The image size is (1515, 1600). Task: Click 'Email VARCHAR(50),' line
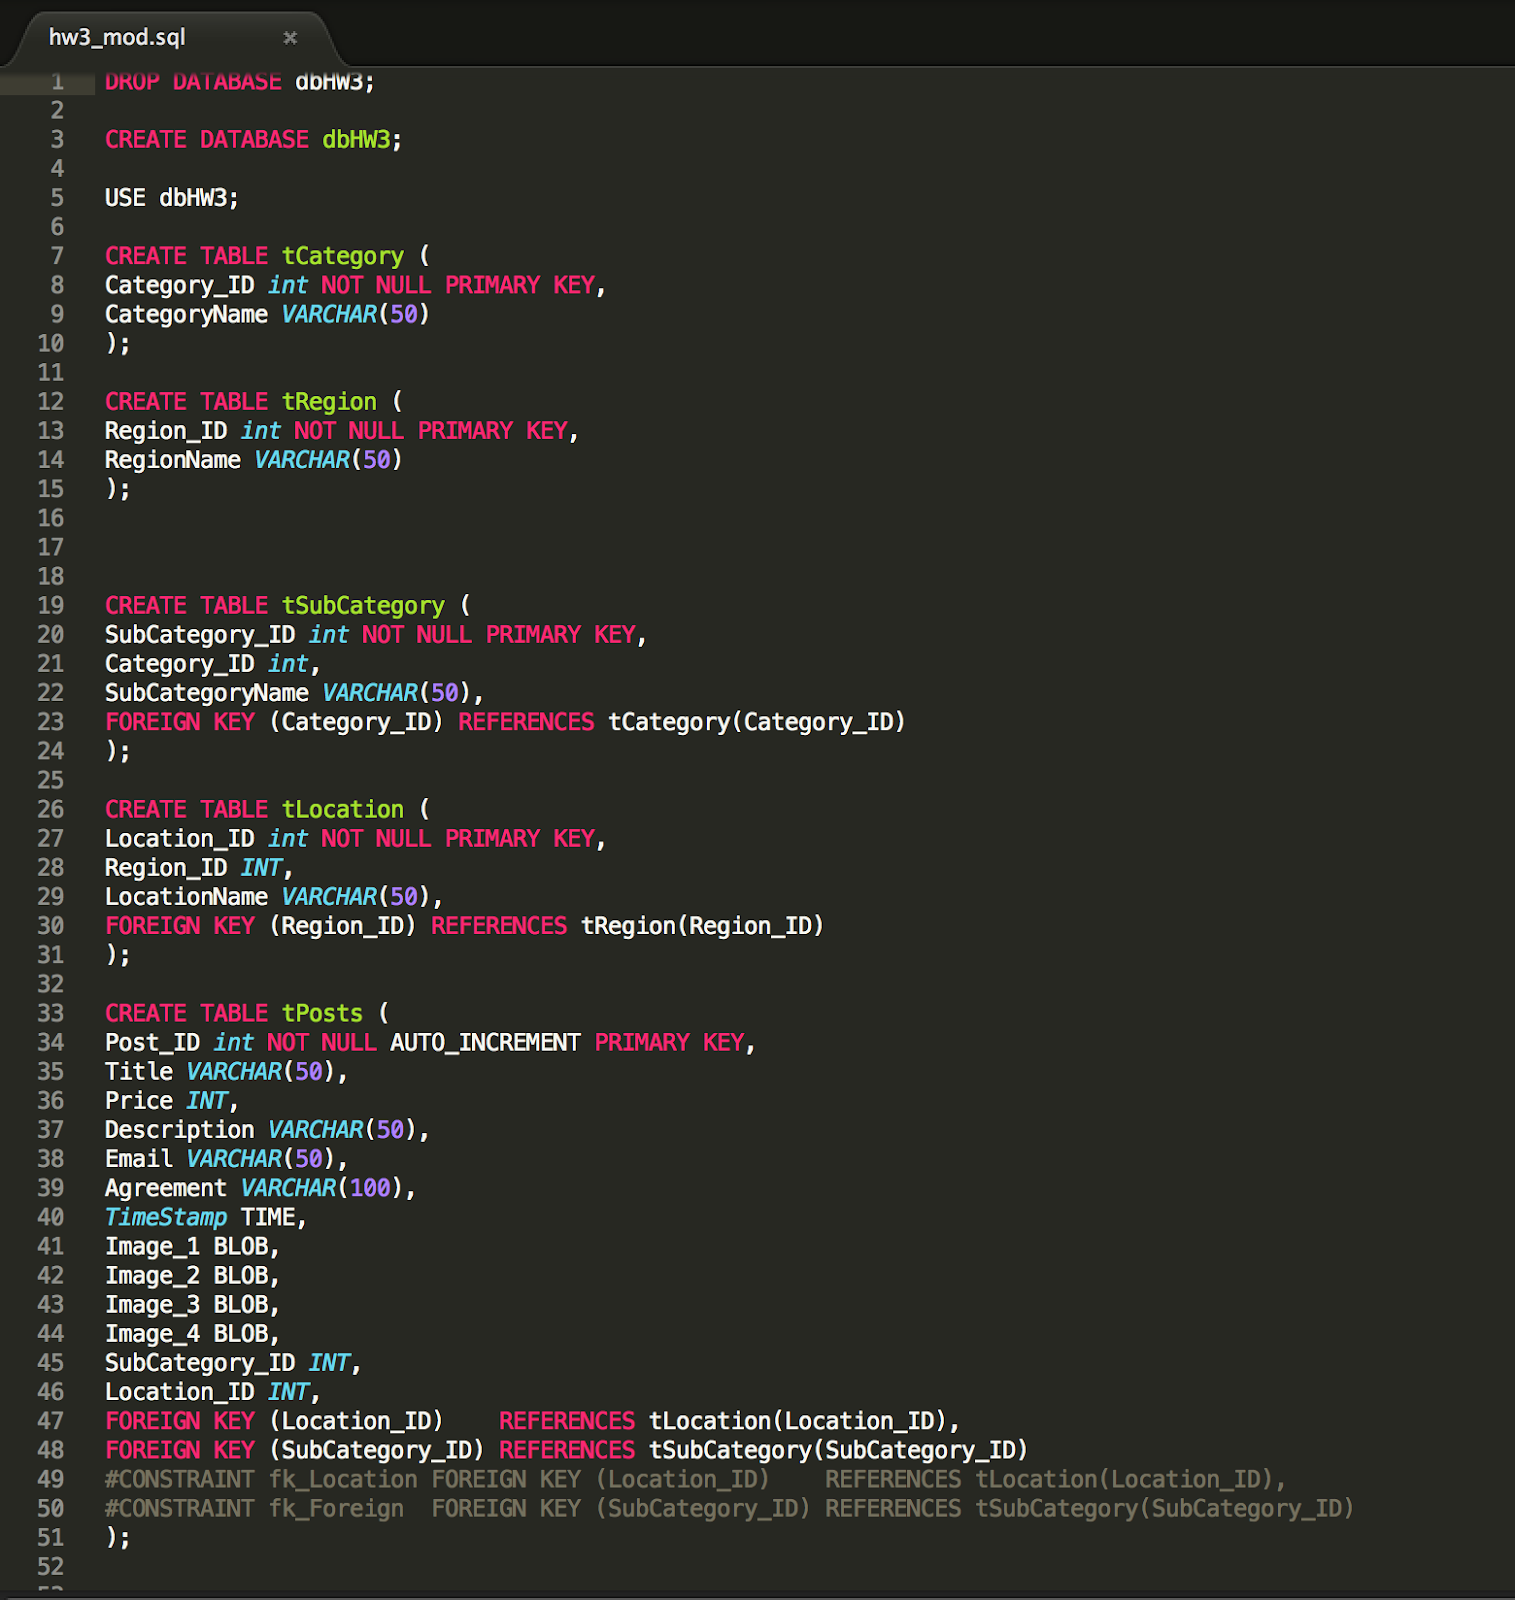[x=226, y=1159]
